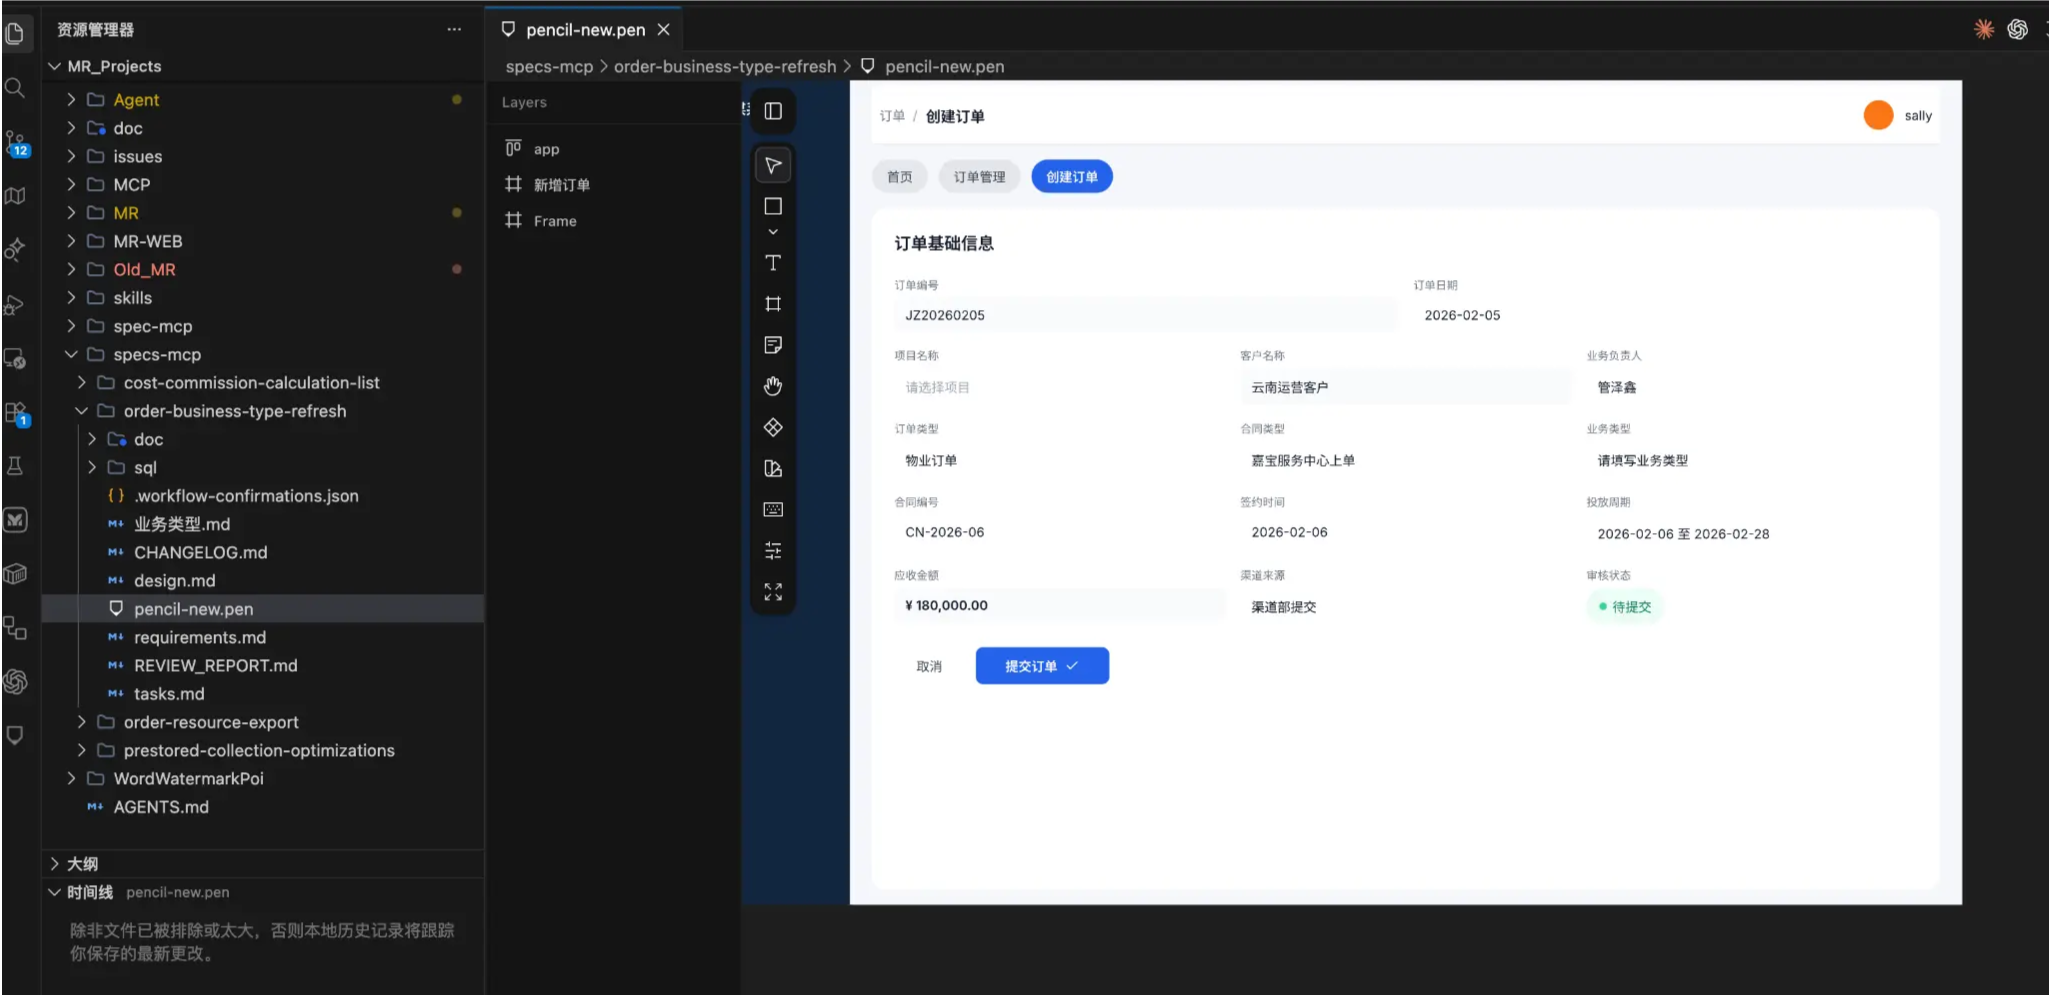2049x998 pixels.
Task: Select the Hand pan tool
Action: [773, 386]
